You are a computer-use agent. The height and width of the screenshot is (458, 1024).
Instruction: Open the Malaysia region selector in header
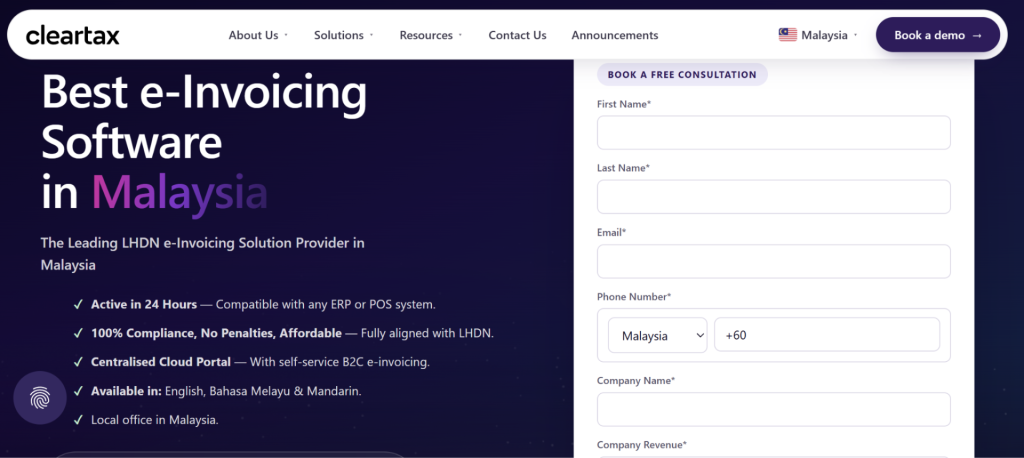pos(818,35)
